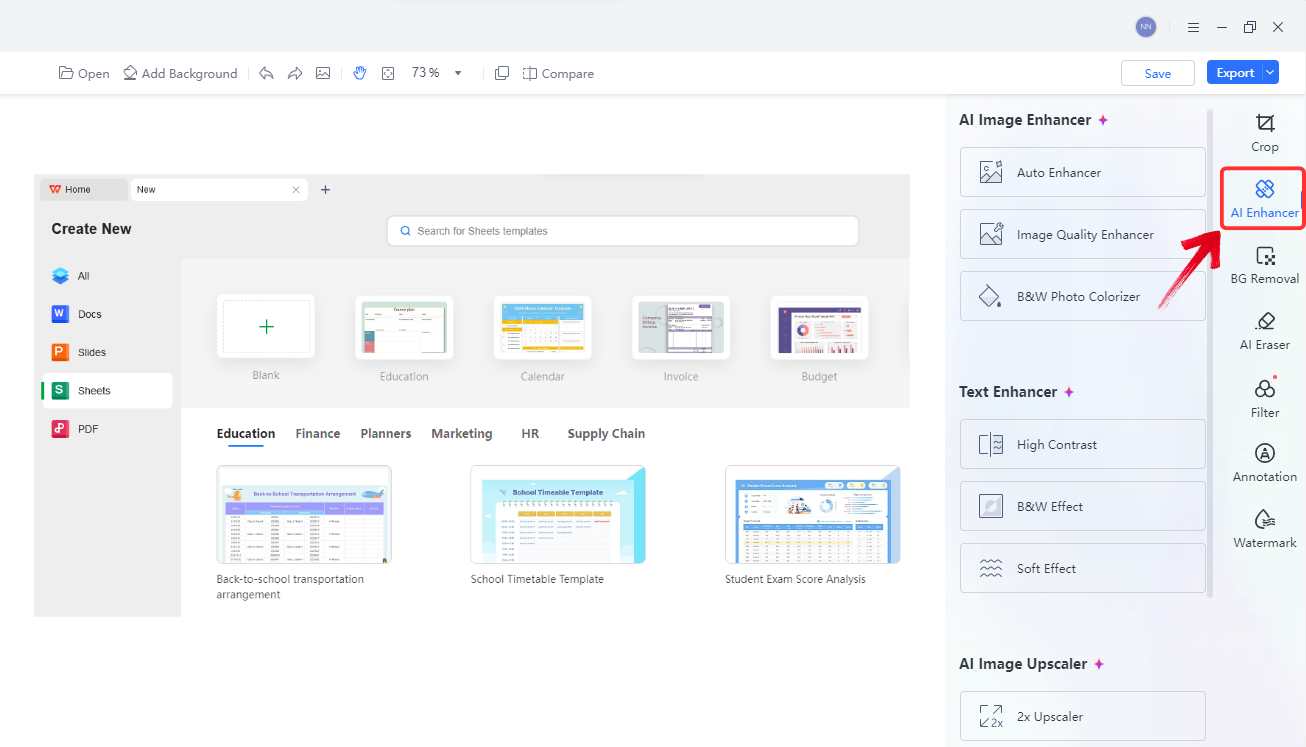Click the redo arrow icon
The height and width of the screenshot is (747, 1306).
[294, 73]
